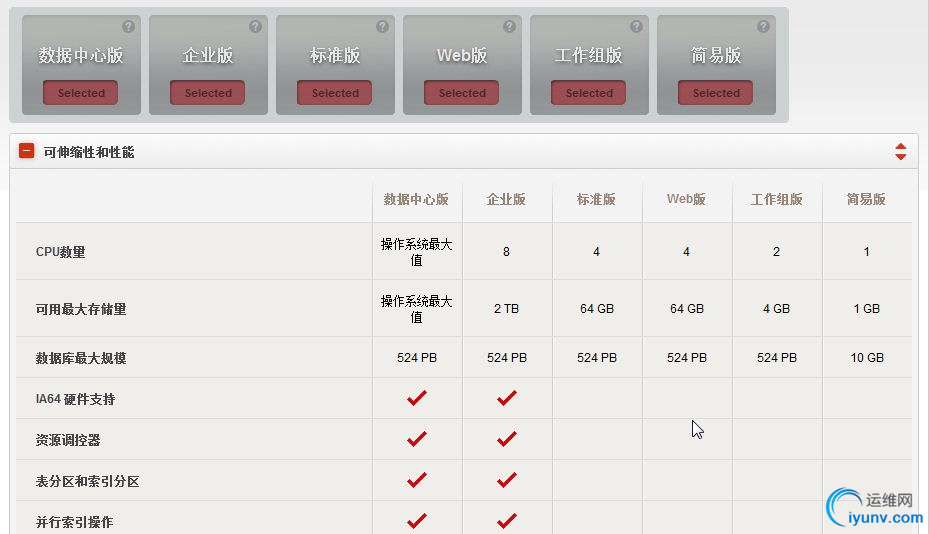Open help icon on Web版 card
929x534 pixels.
(509, 27)
